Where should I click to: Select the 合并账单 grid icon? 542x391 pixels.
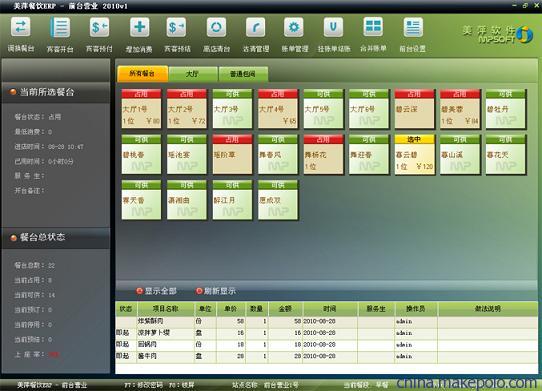coord(373,27)
